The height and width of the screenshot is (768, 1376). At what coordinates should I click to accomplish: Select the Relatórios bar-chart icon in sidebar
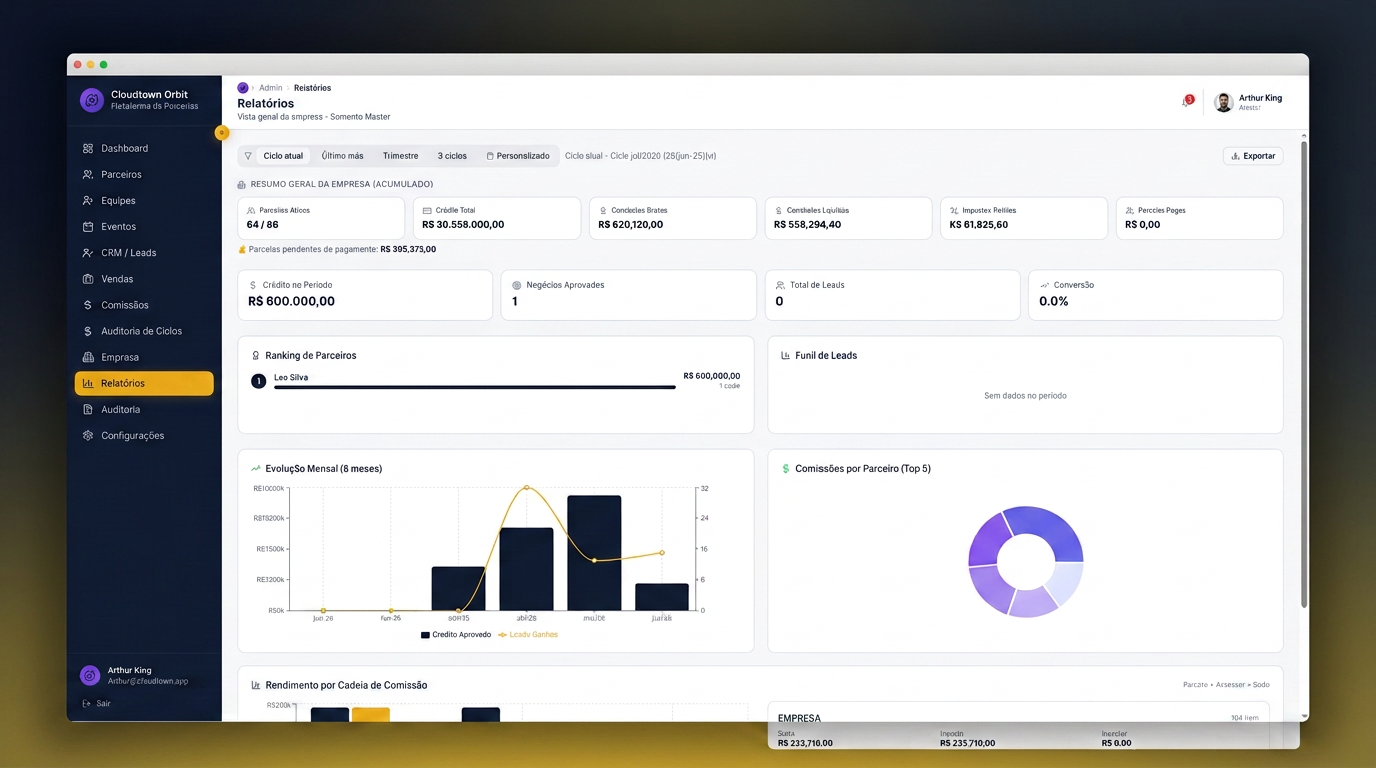[x=88, y=383]
